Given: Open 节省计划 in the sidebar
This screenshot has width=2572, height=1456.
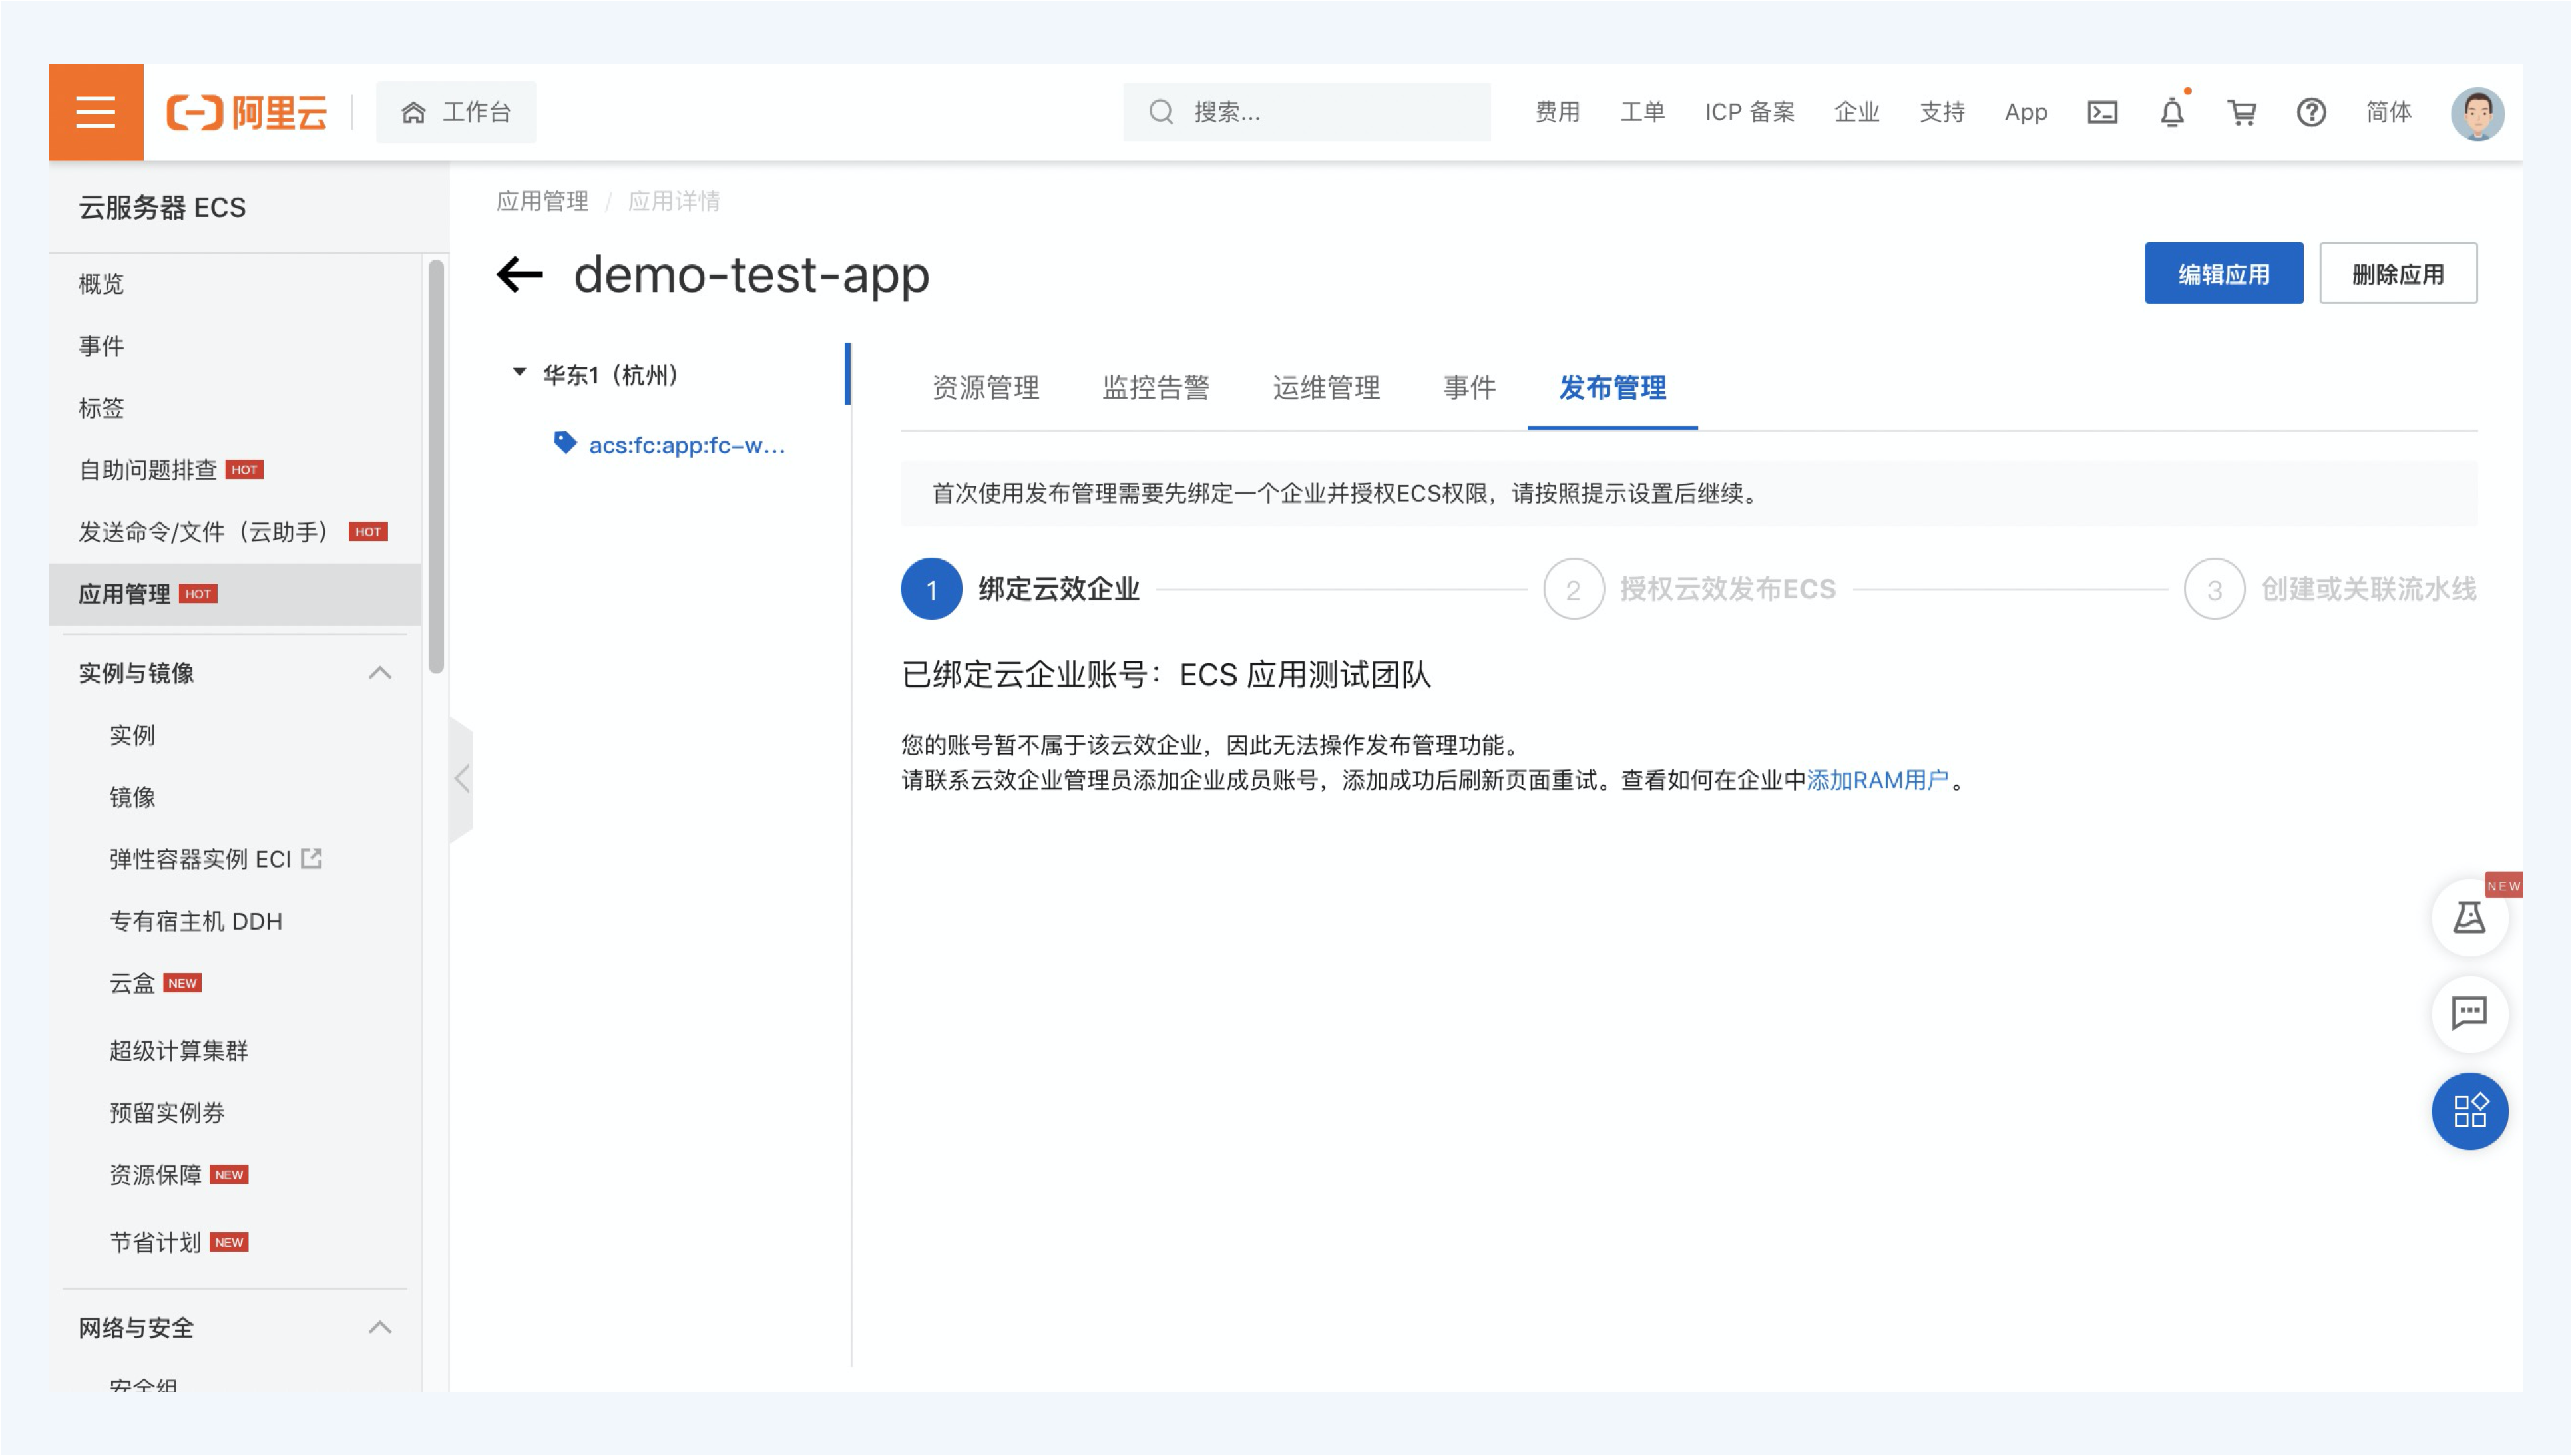Looking at the screenshot, I should [x=155, y=1242].
